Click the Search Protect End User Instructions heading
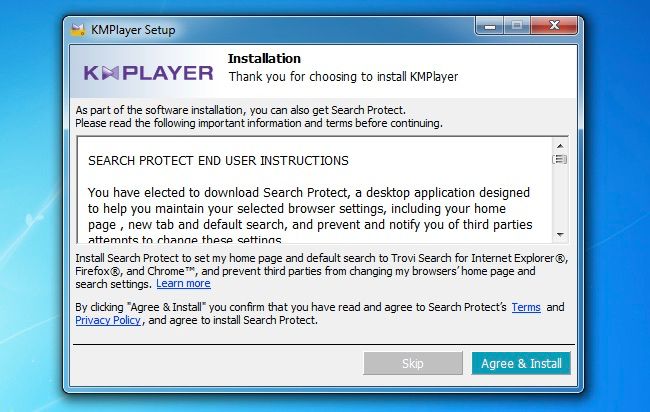650x412 pixels. coord(218,161)
